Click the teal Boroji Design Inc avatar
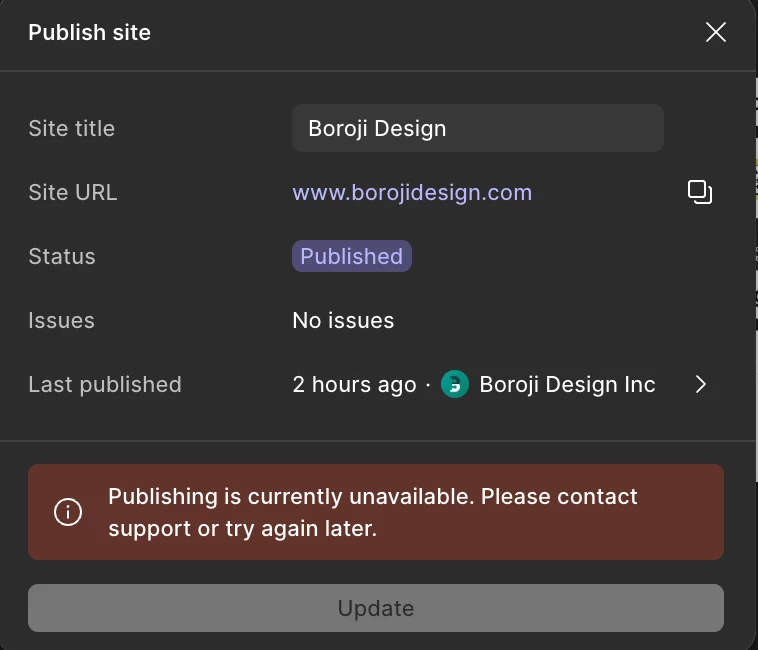Screen dimensions: 758x650 pyautogui.click(x=454, y=384)
